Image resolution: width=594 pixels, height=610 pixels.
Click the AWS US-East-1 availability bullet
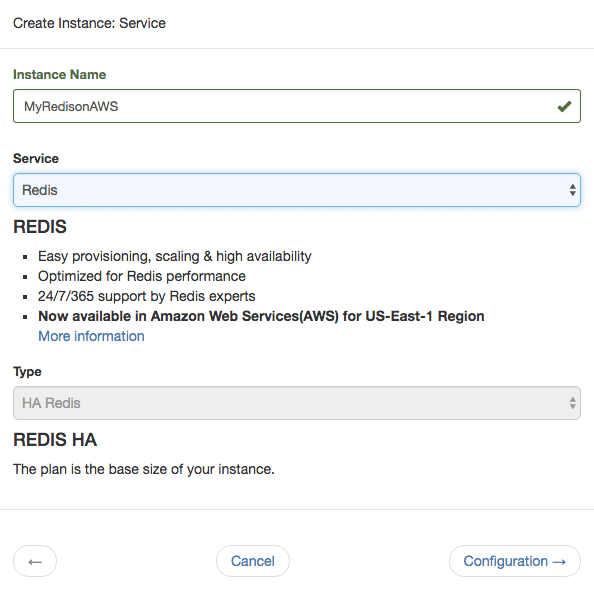pyautogui.click(x=261, y=316)
